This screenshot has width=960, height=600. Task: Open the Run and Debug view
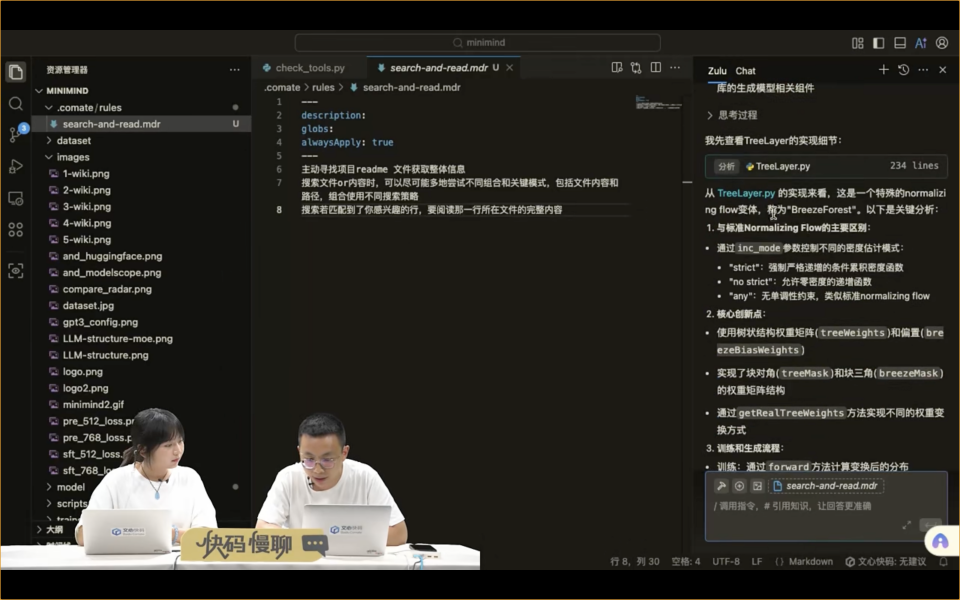coord(16,167)
